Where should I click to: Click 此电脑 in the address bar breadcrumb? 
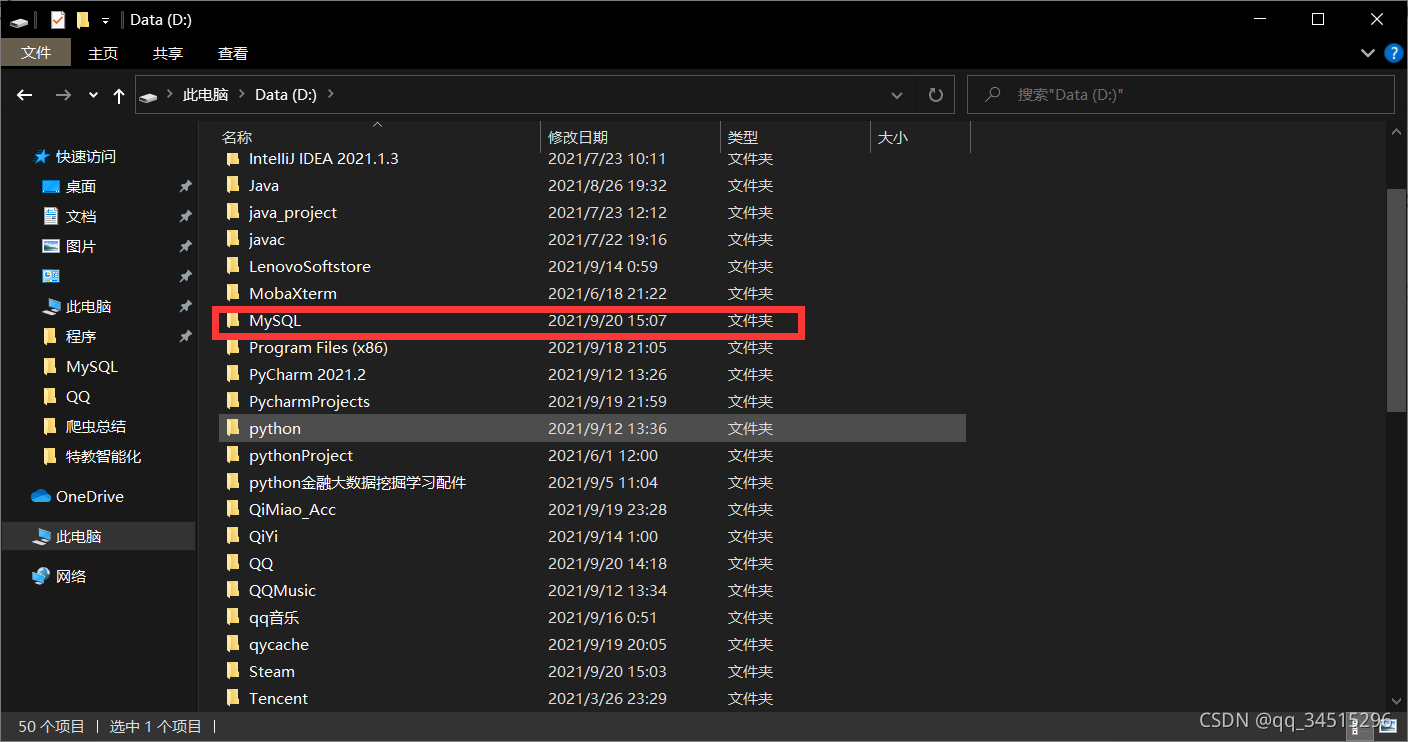[x=205, y=95]
